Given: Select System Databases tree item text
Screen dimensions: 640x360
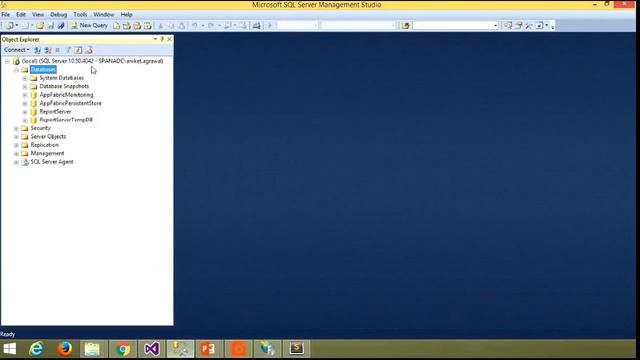Looking at the screenshot, I should pyautogui.click(x=62, y=78).
